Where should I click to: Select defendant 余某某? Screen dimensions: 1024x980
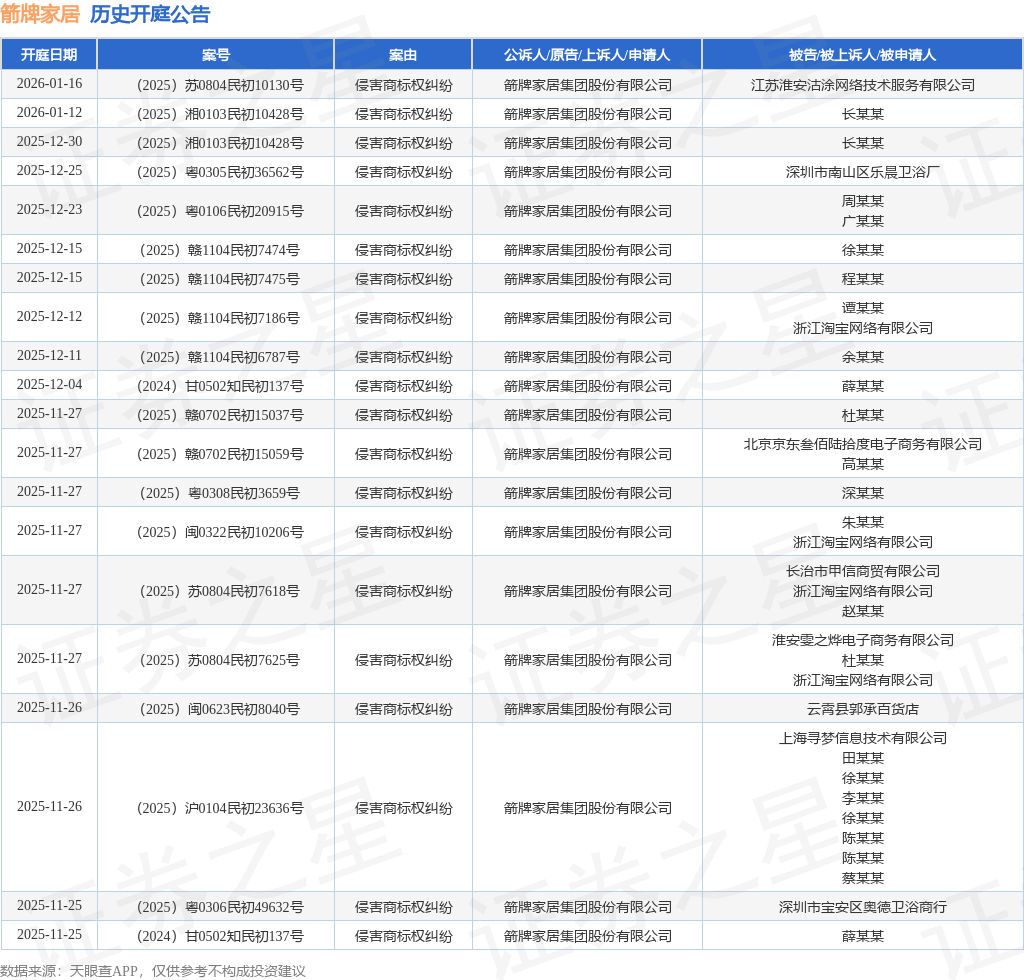pyautogui.click(x=863, y=358)
